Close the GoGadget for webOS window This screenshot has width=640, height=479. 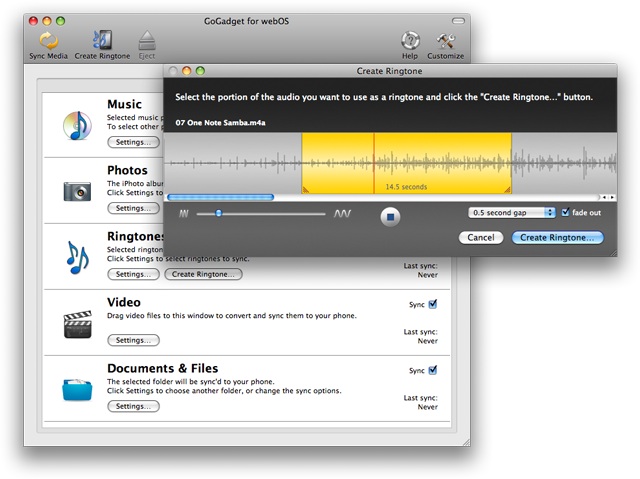tap(33, 21)
